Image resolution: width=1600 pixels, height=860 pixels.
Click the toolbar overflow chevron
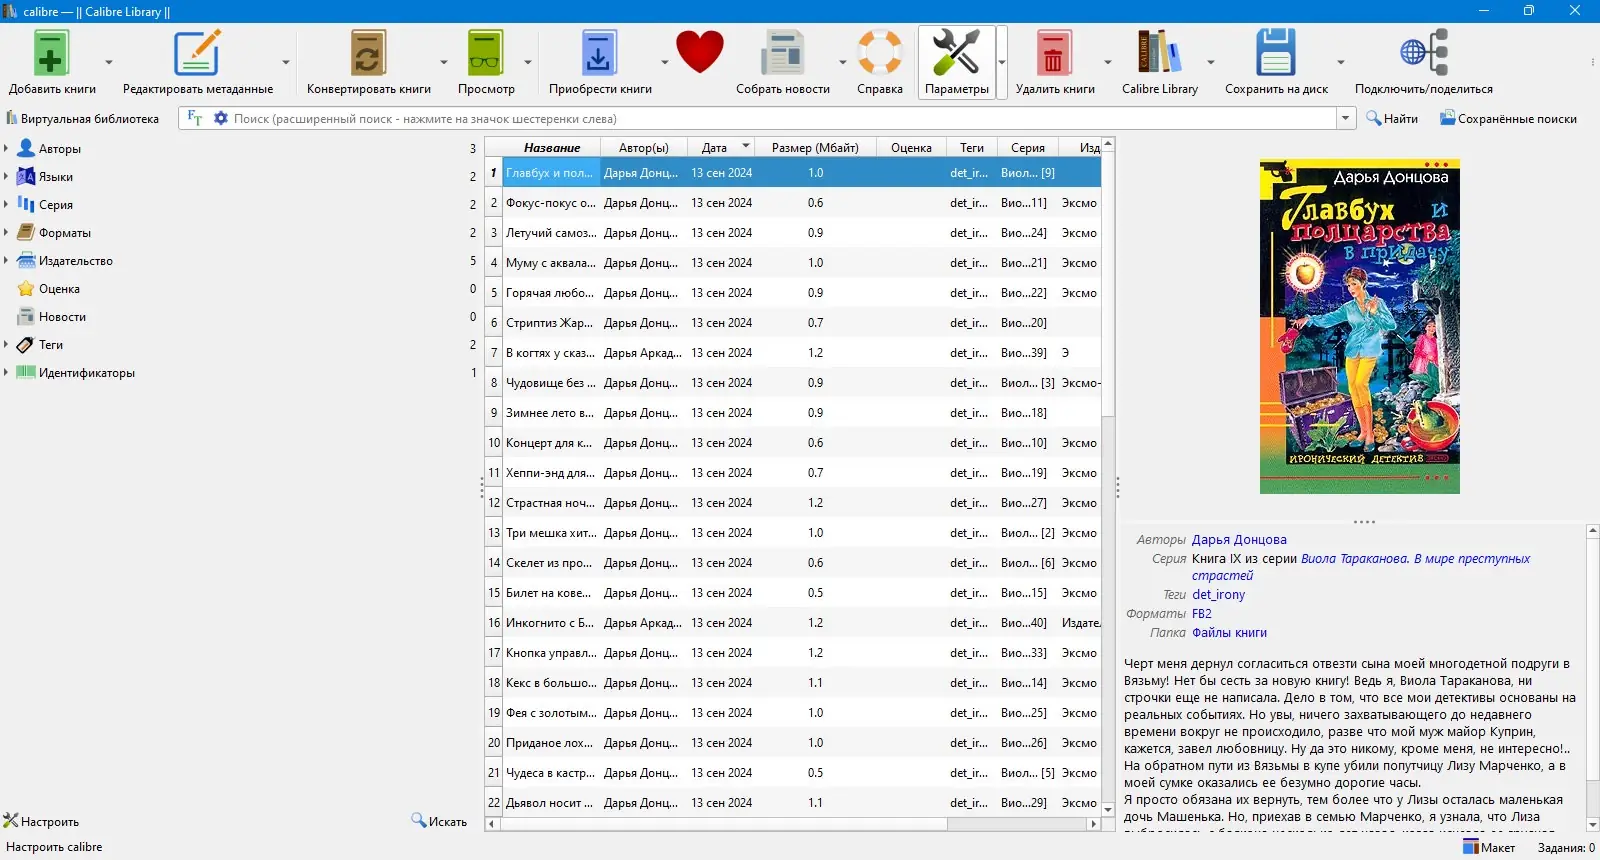pyautogui.click(x=1593, y=62)
